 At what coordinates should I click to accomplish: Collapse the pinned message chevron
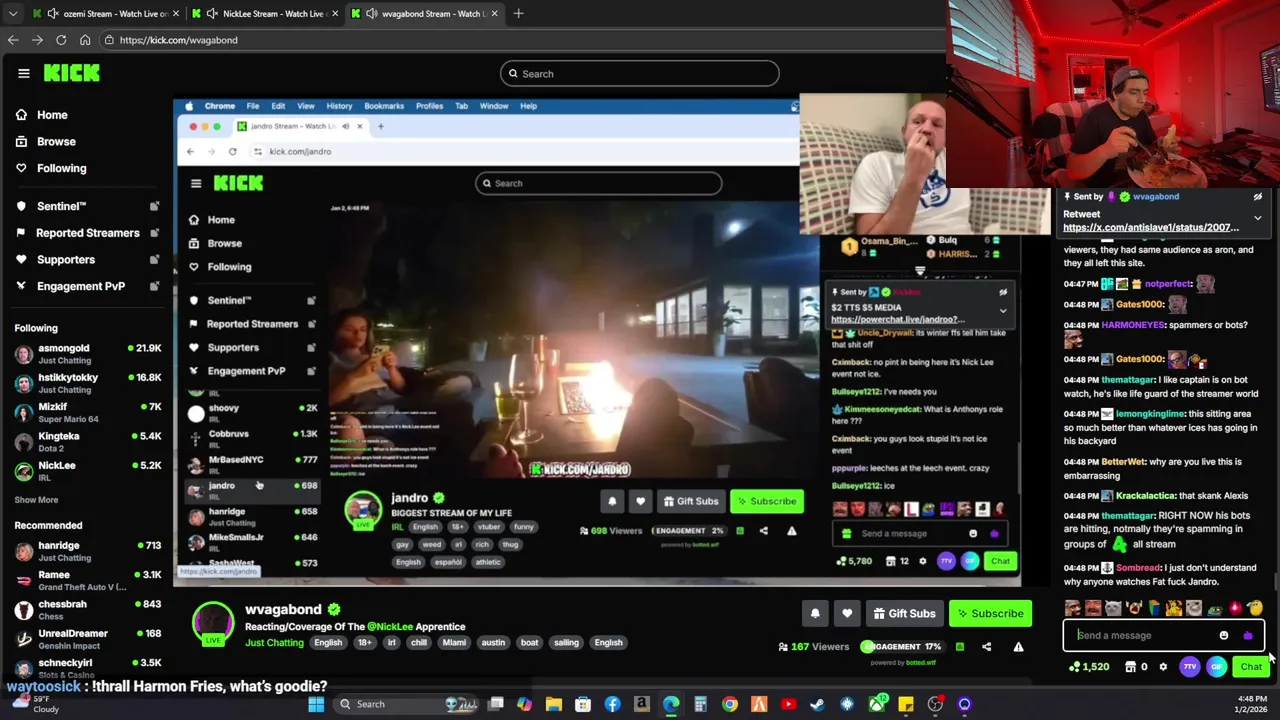click(1257, 218)
